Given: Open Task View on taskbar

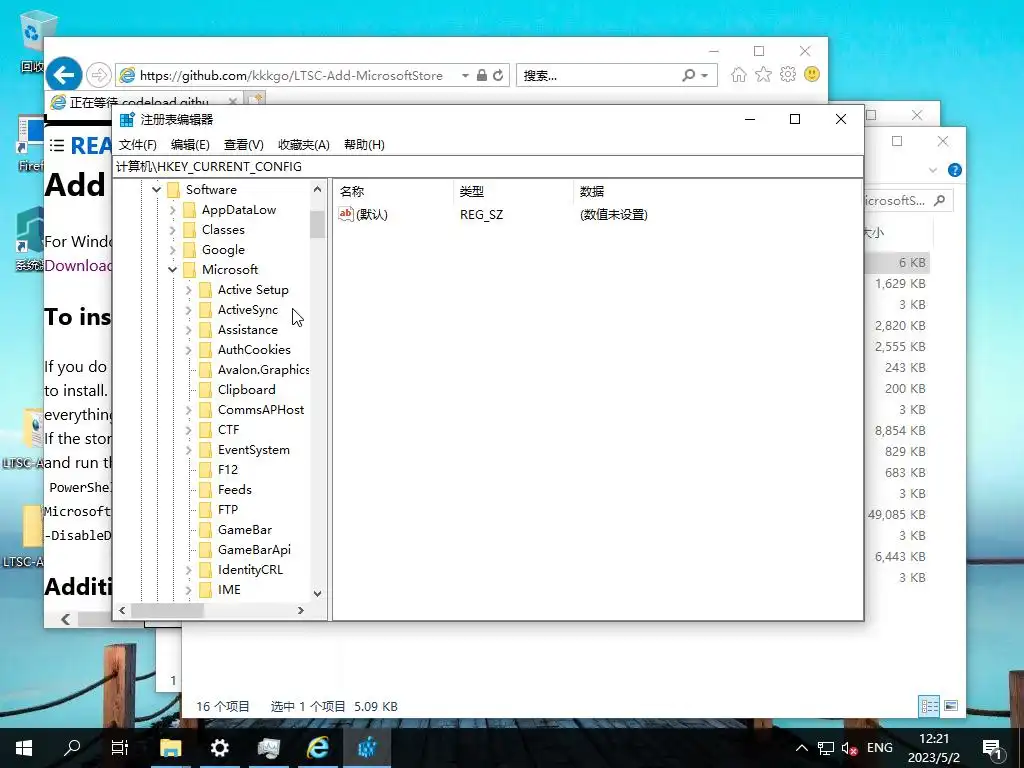Looking at the screenshot, I should (x=120, y=748).
